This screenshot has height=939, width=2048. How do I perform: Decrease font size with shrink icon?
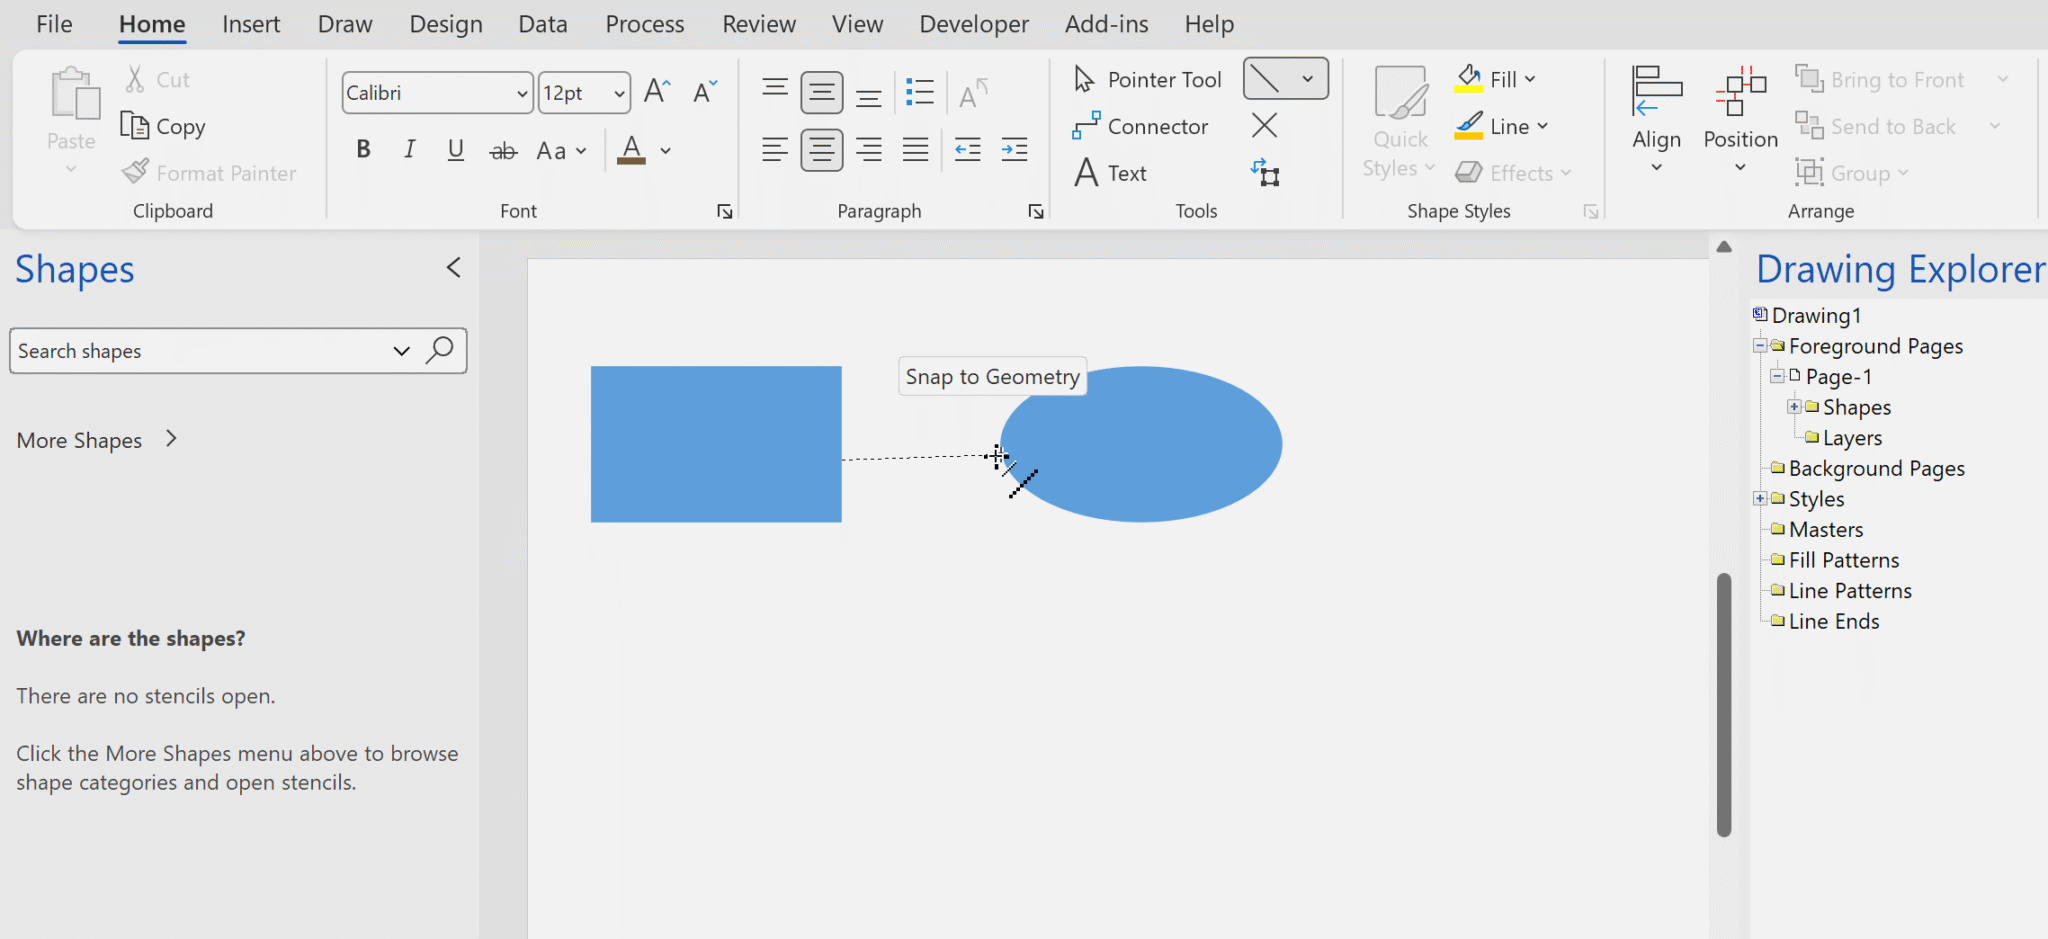pos(705,92)
